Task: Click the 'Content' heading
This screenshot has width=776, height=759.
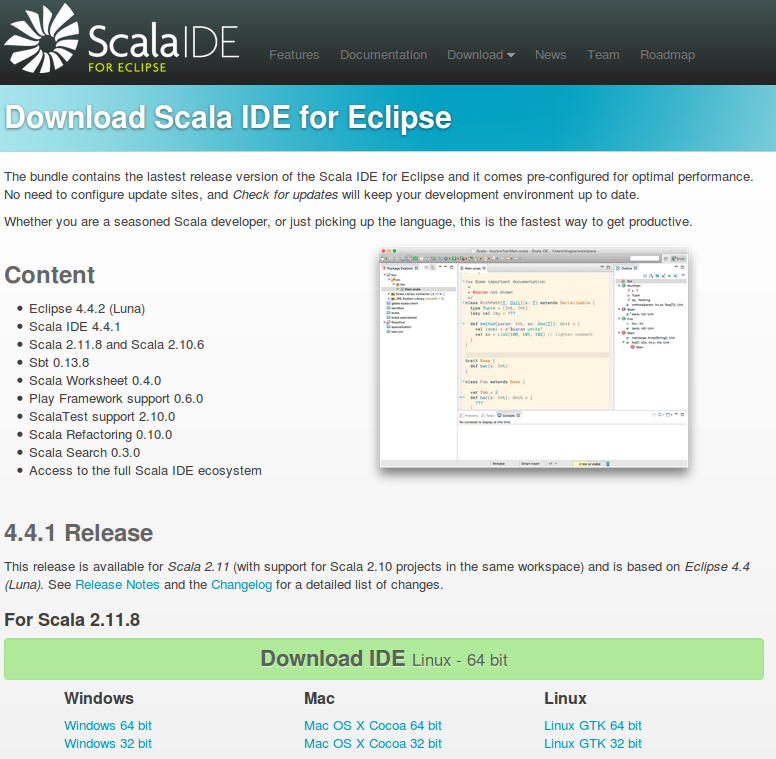Action: (x=49, y=275)
